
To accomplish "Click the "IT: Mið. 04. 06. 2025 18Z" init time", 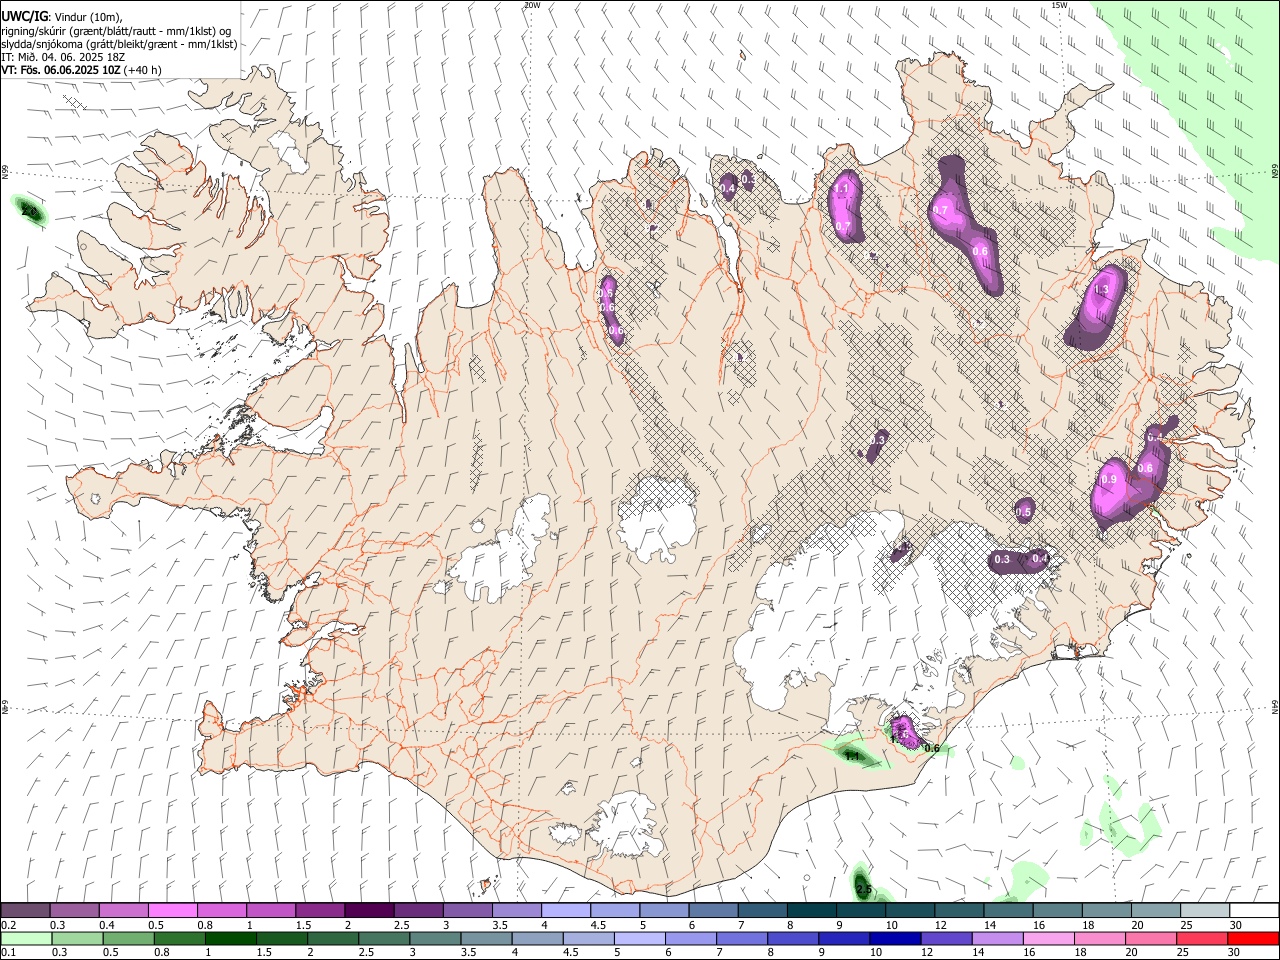I will pos(63,57).
